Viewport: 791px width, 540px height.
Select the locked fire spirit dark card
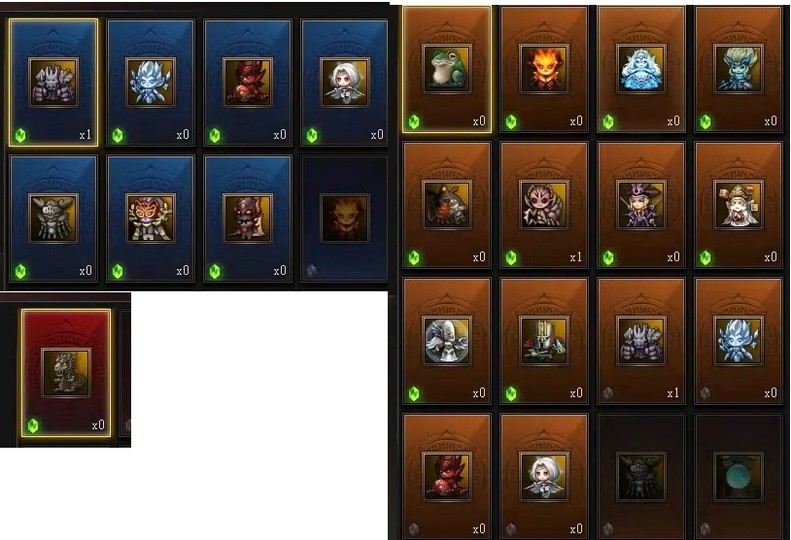coord(345,219)
